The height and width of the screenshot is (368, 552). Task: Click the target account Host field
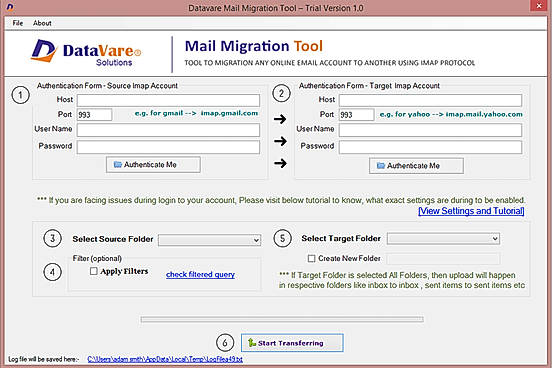tap(430, 100)
